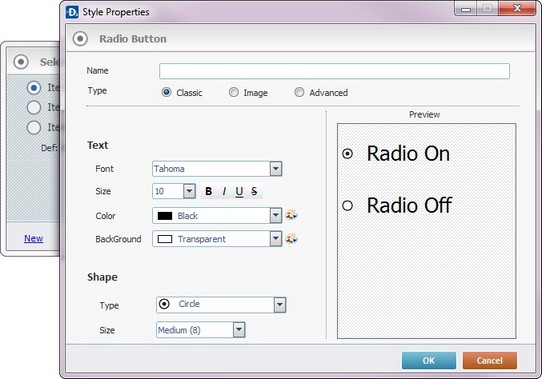Toggle Strikethrough text formatting
This screenshot has height=379, width=542.
coord(254,191)
